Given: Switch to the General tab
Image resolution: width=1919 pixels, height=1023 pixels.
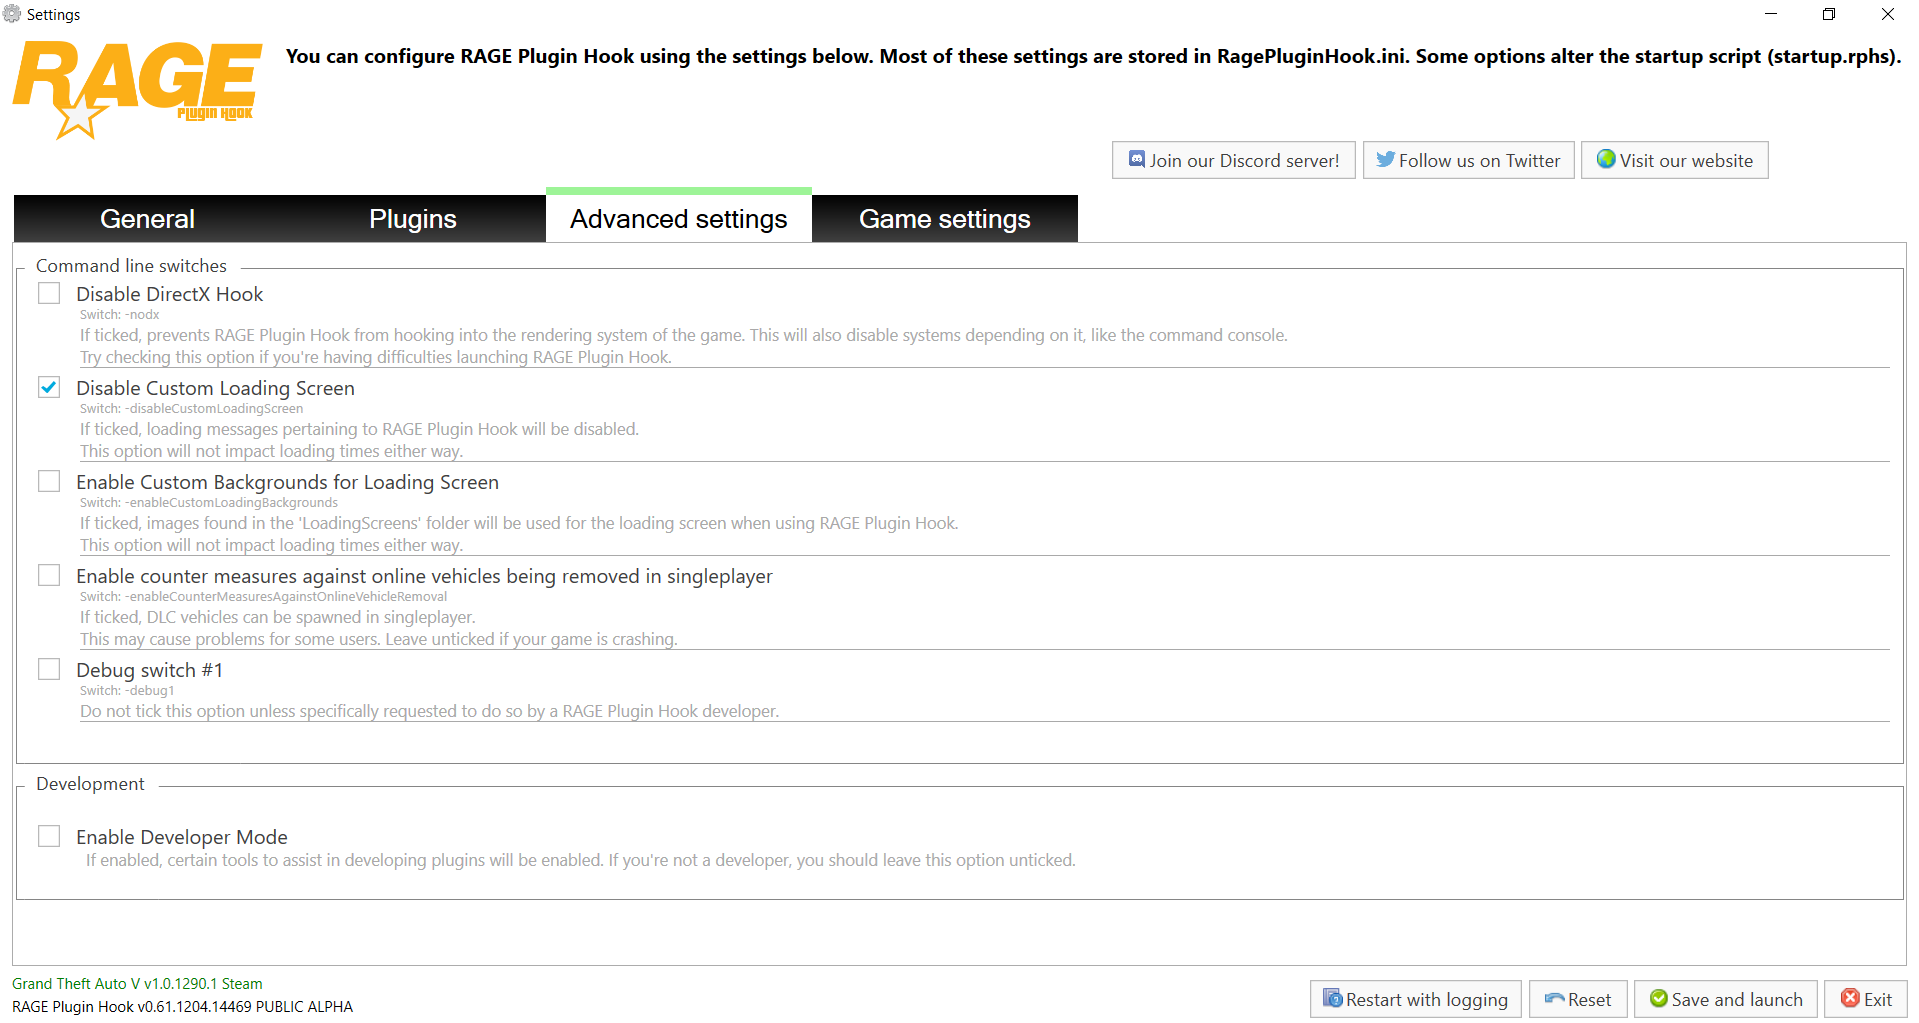Looking at the screenshot, I should pos(147,219).
